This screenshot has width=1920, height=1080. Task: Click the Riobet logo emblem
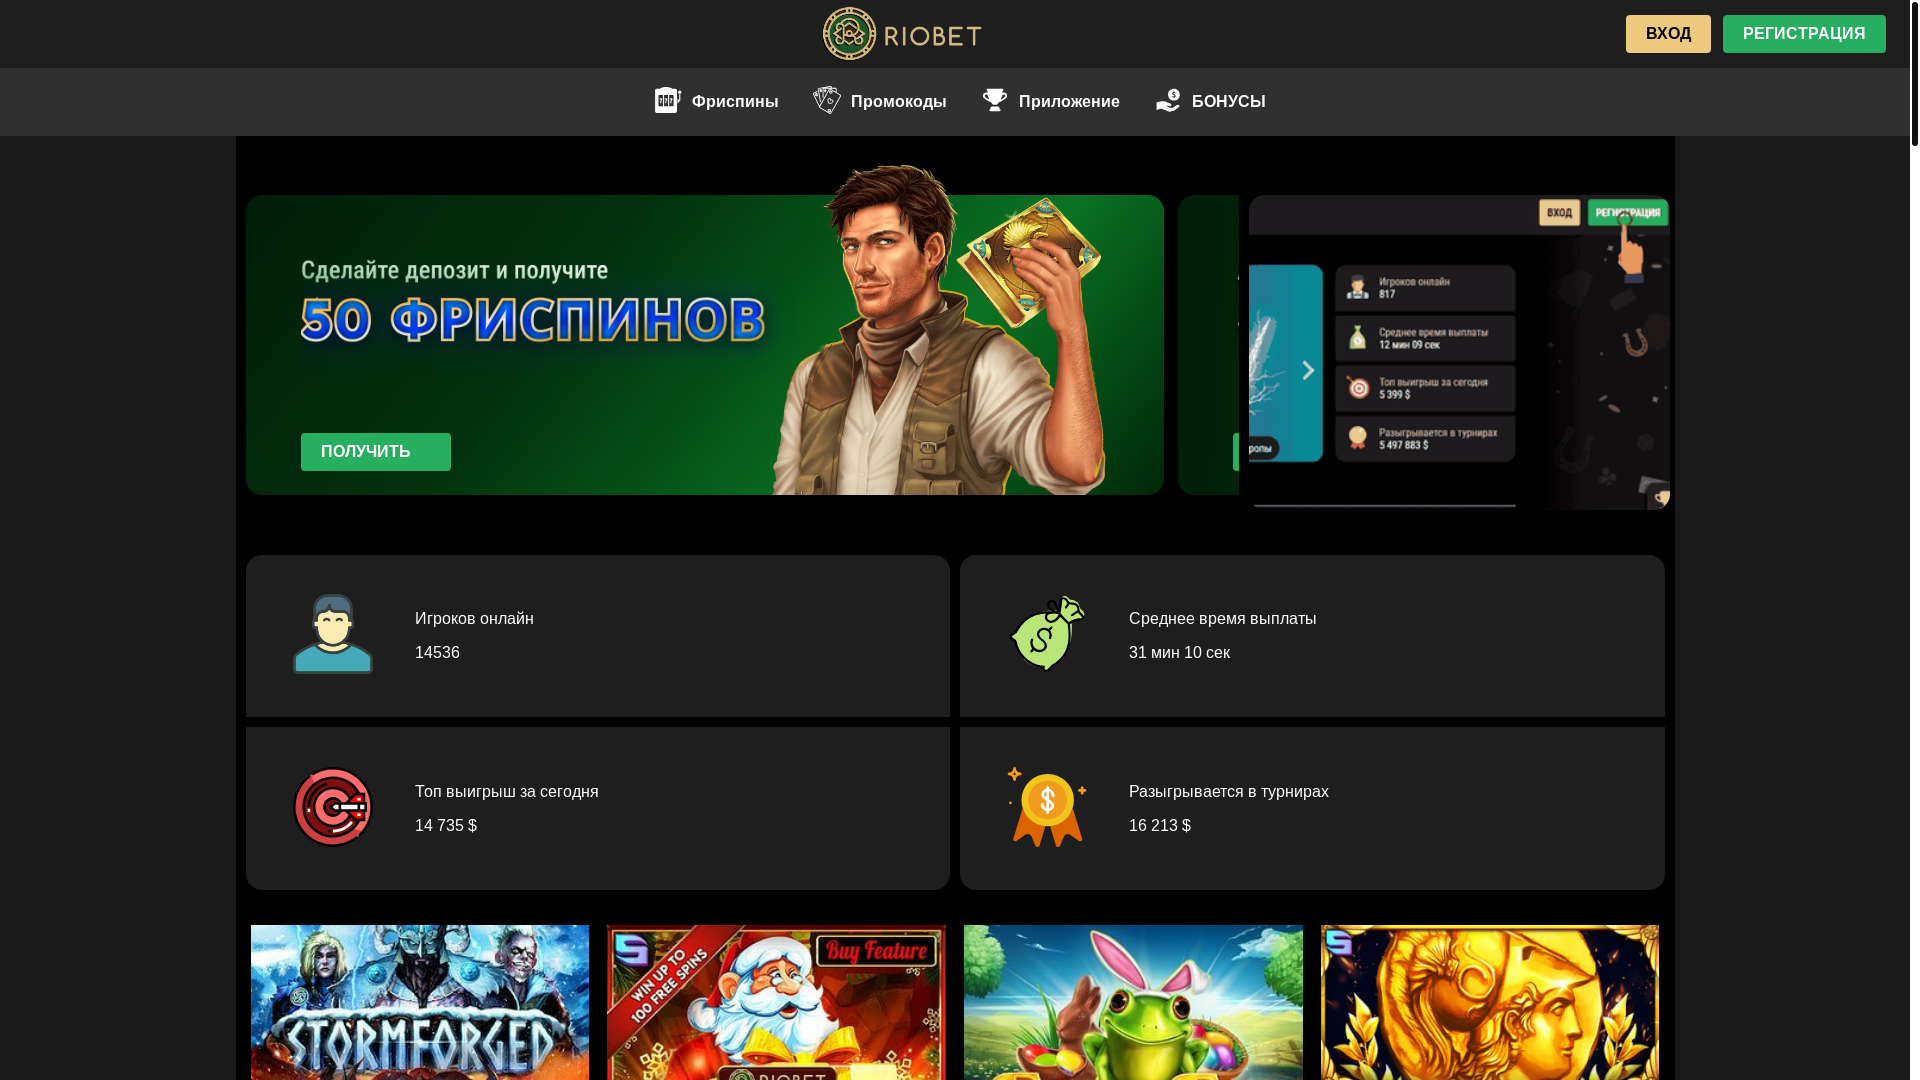(849, 34)
